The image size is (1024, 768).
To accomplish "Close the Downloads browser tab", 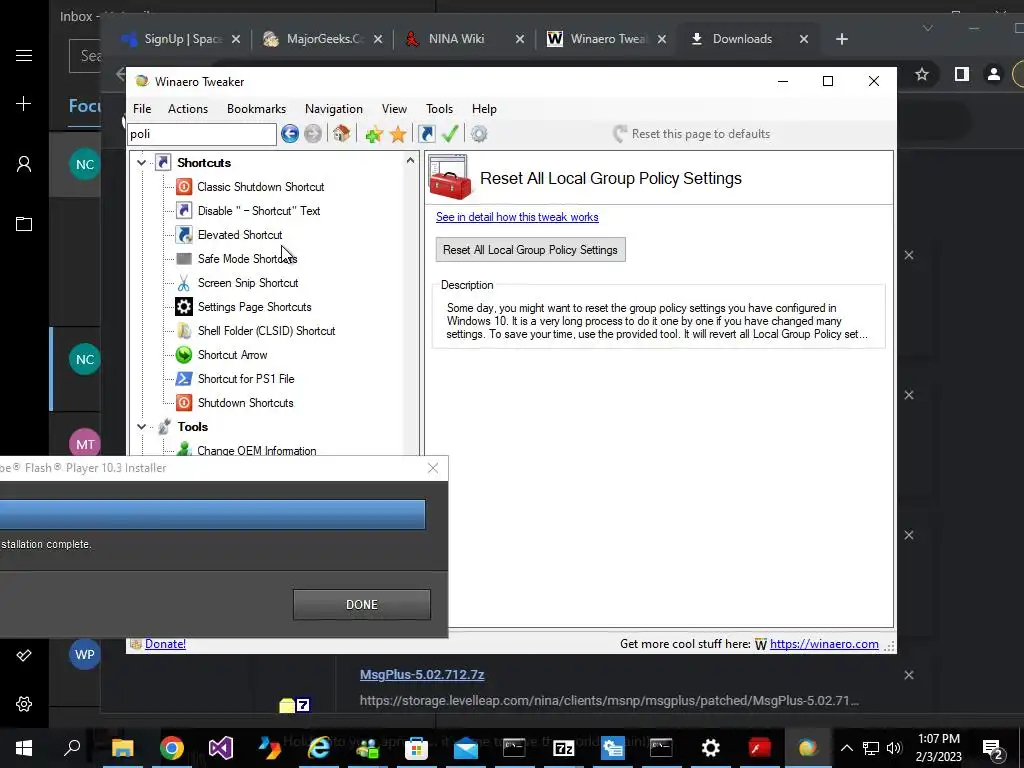I will click(x=804, y=39).
